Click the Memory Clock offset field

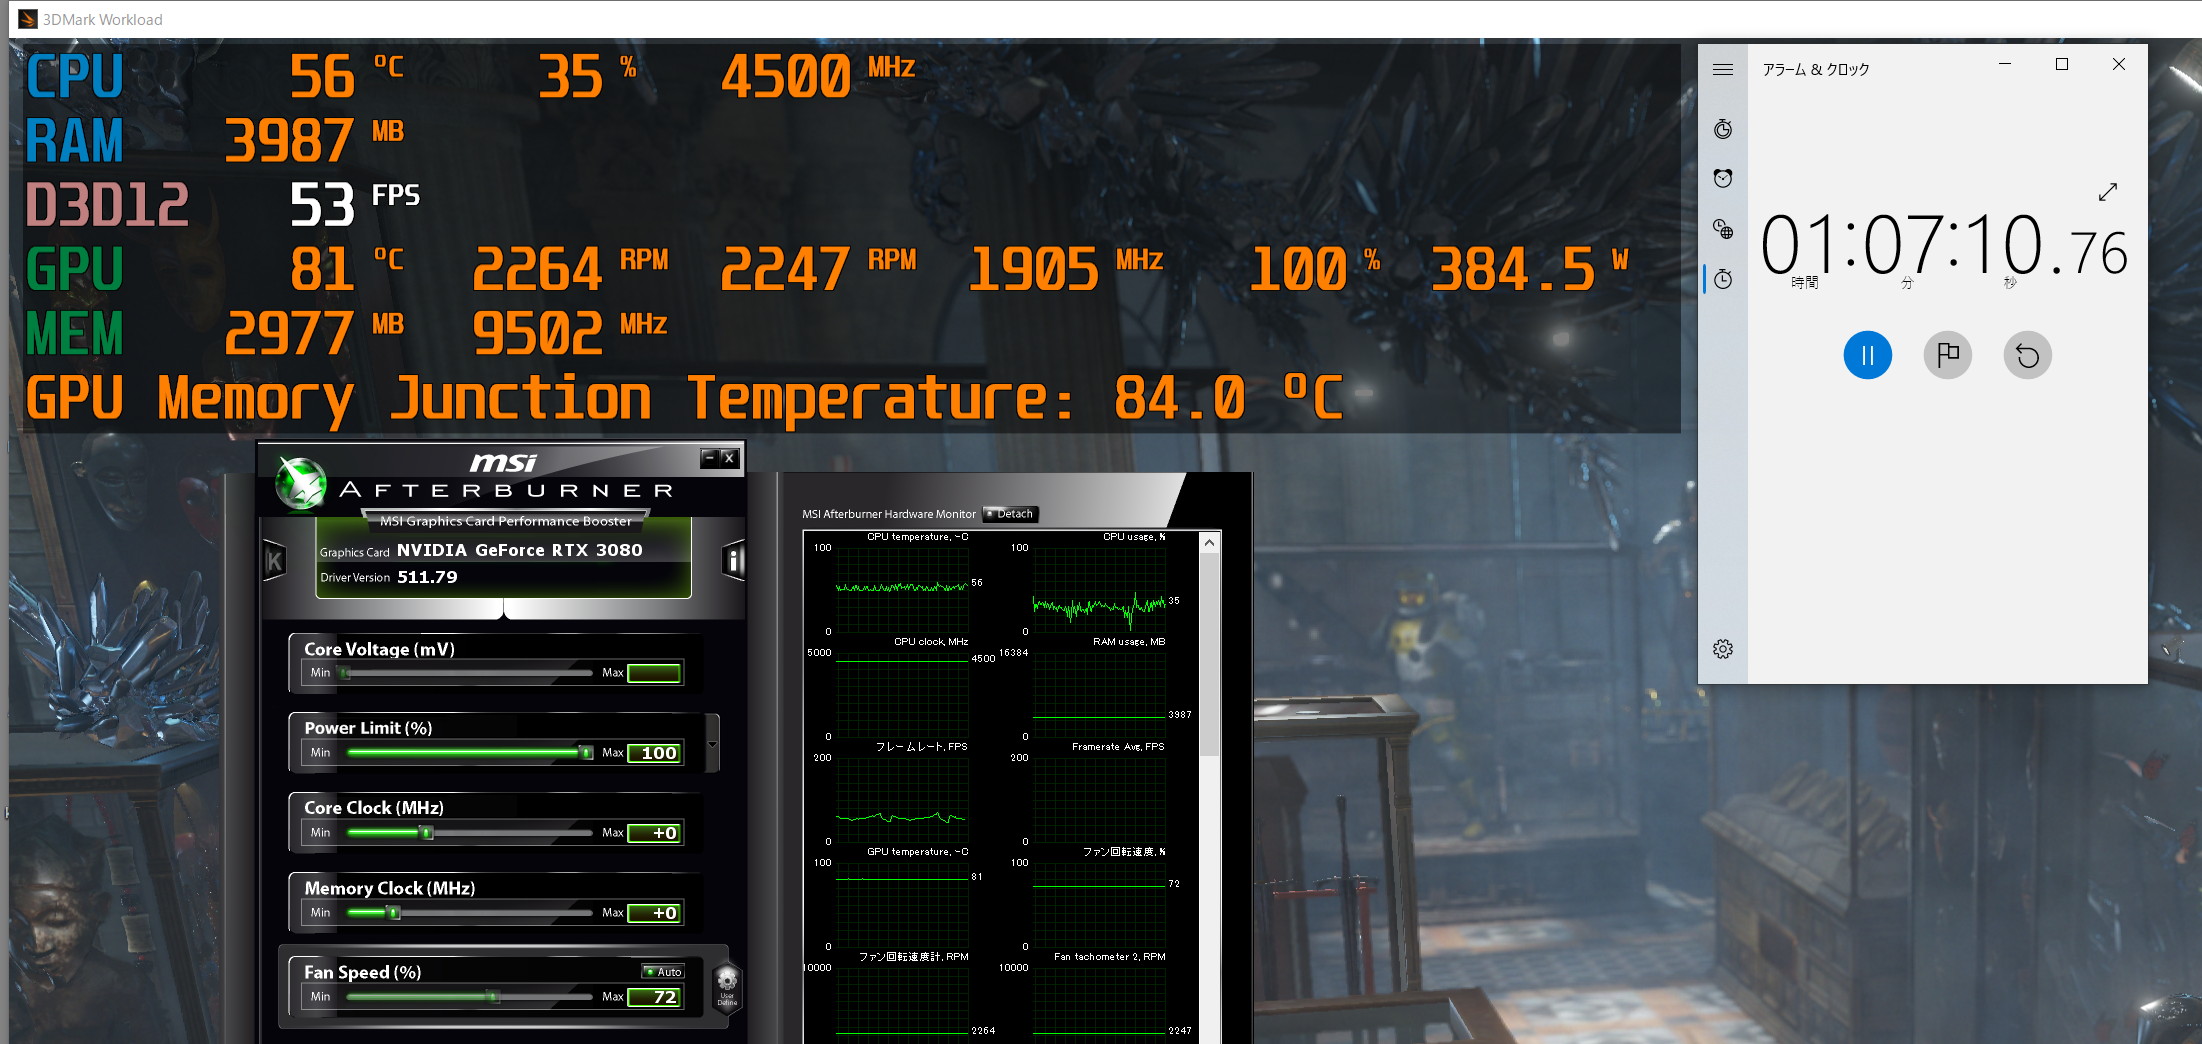click(655, 913)
